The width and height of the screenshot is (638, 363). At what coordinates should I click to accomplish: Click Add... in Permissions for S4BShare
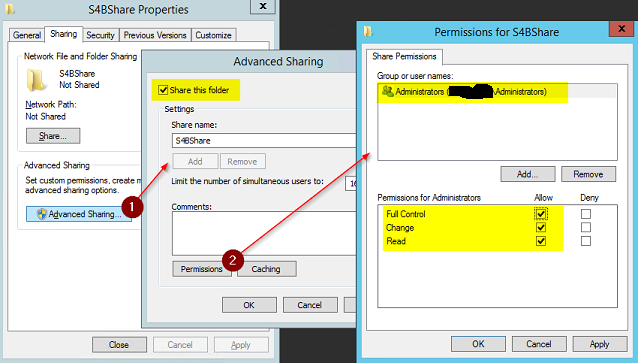pos(528,174)
